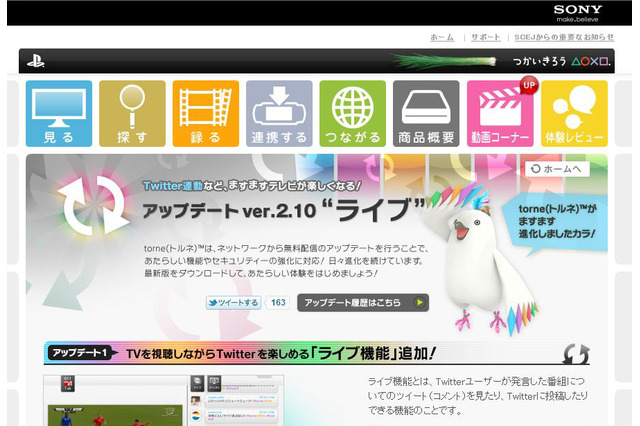
Task: Click the アップデート ver.2.10 ライブ heading
Action: click(284, 210)
